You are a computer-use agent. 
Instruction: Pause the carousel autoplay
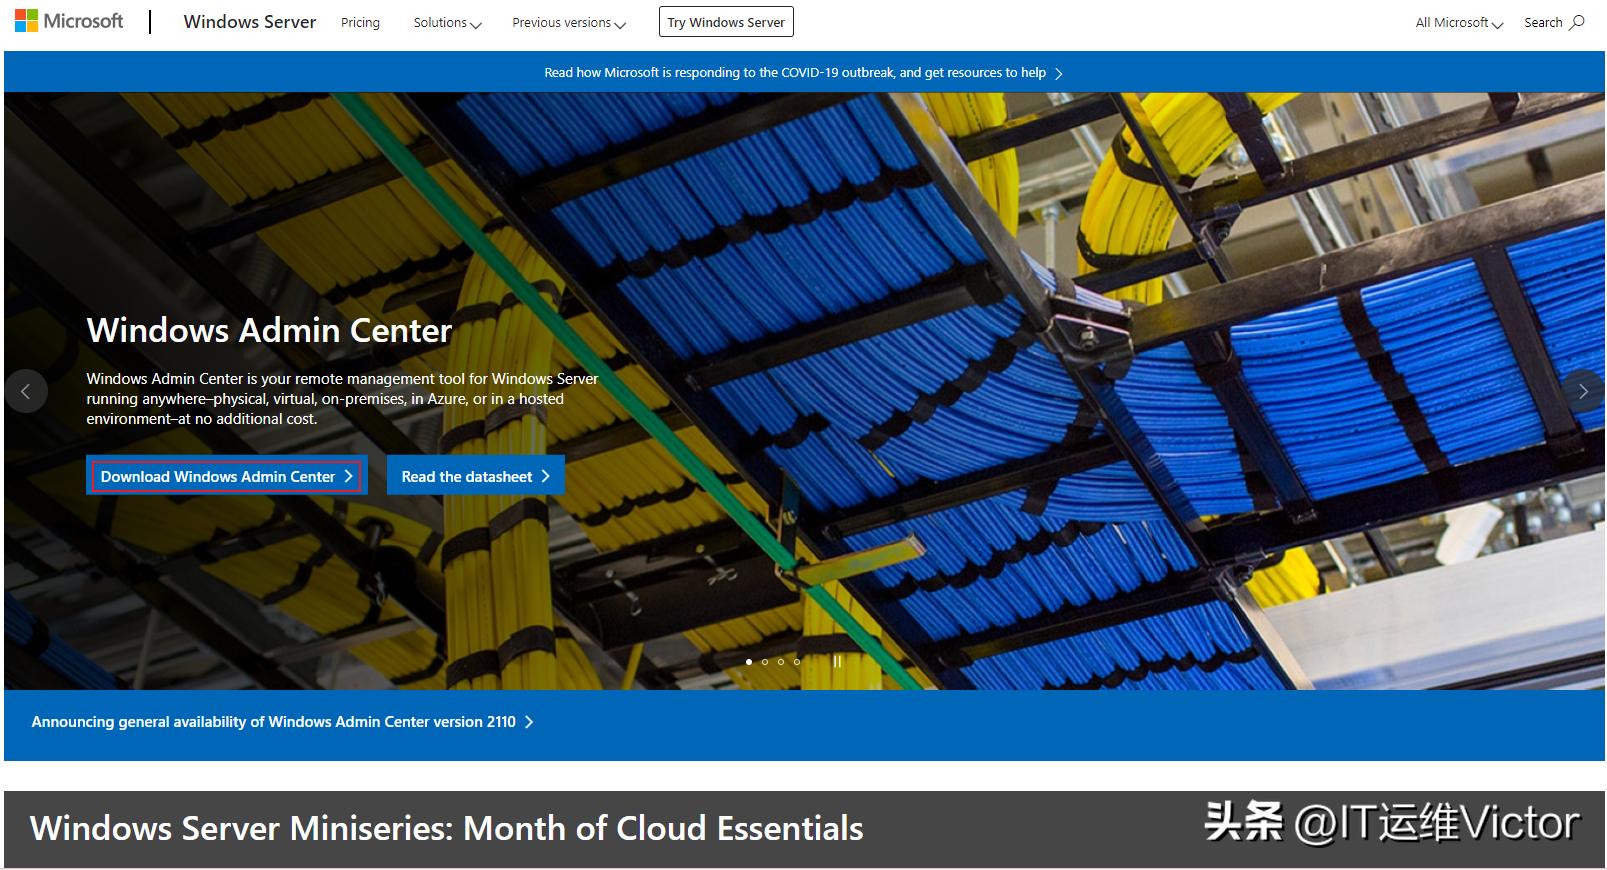(837, 662)
